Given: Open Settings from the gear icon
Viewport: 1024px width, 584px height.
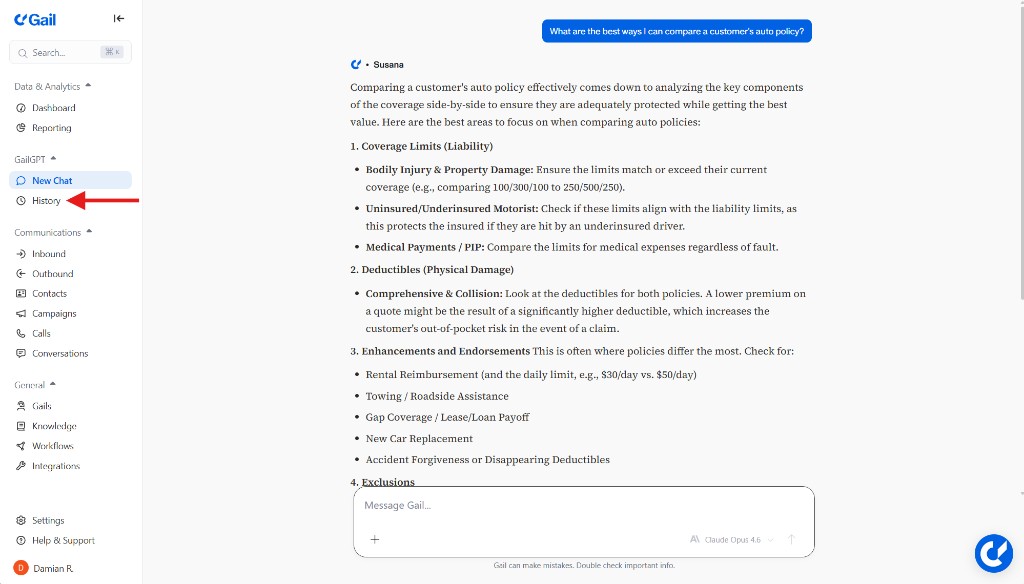Looking at the screenshot, I should (x=21, y=521).
